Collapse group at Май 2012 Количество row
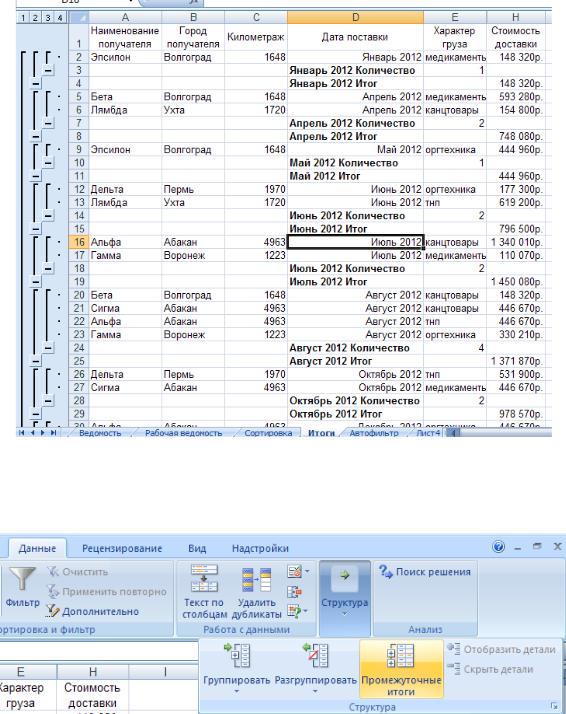 [48, 163]
